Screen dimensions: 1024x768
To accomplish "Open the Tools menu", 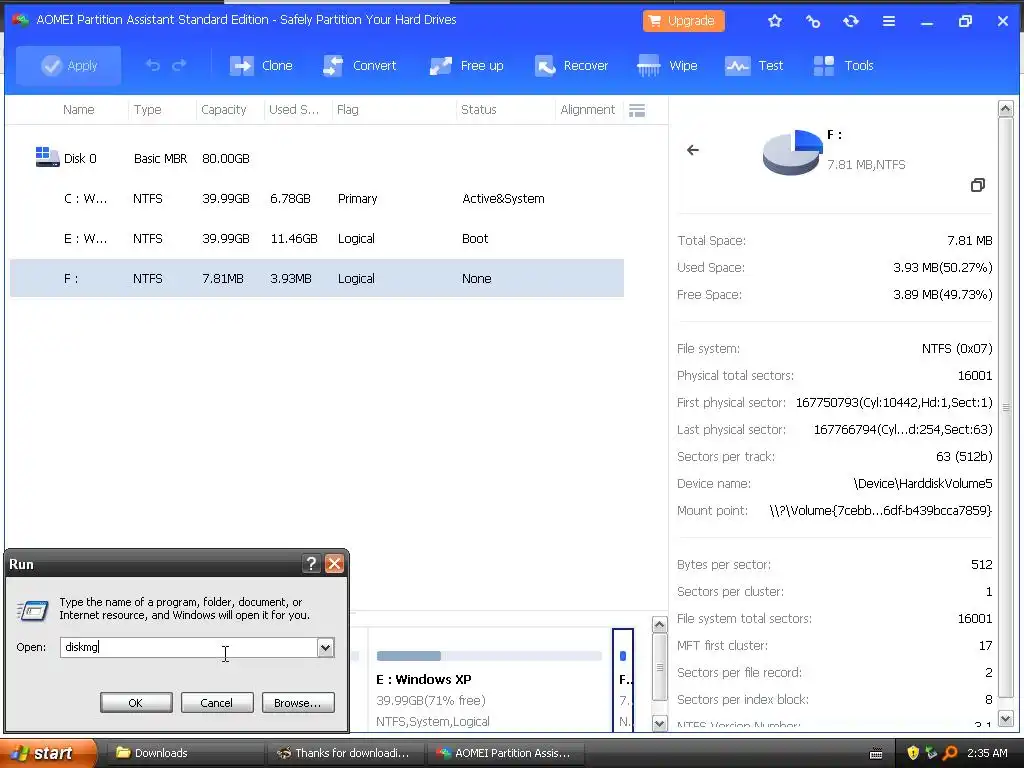I will point(843,65).
